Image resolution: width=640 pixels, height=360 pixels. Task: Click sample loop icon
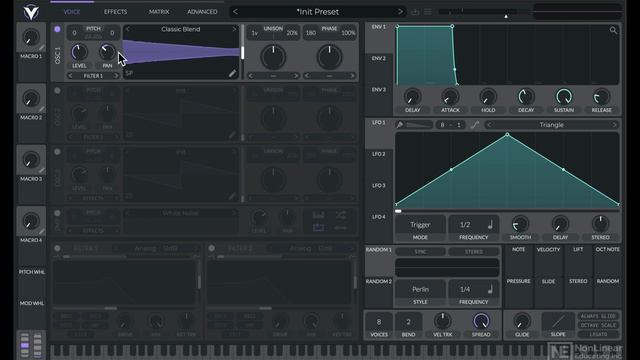coord(318,227)
